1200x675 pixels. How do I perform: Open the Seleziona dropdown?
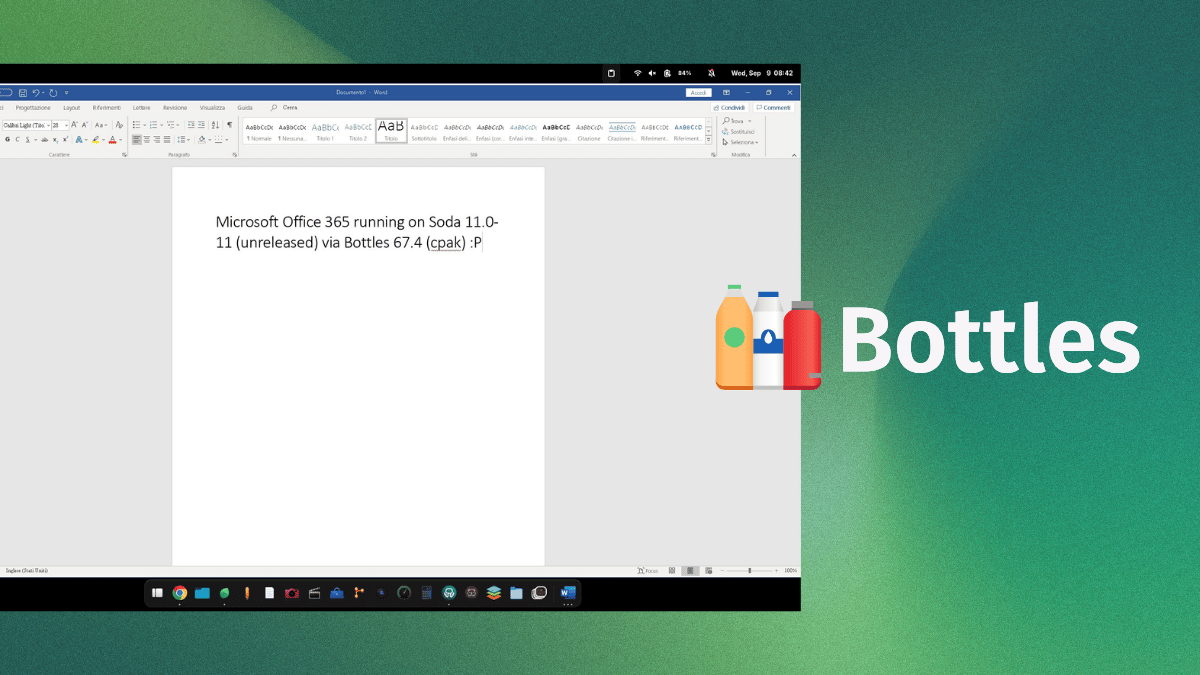(x=740, y=142)
